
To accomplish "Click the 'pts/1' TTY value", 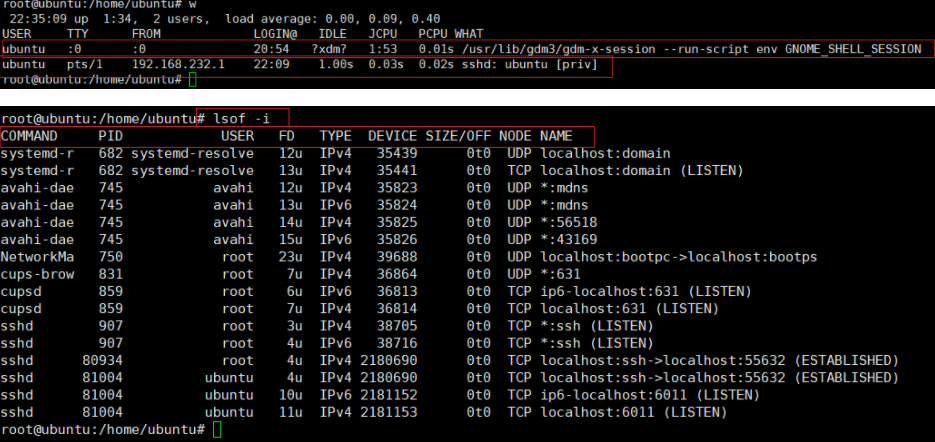I will [x=84, y=64].
